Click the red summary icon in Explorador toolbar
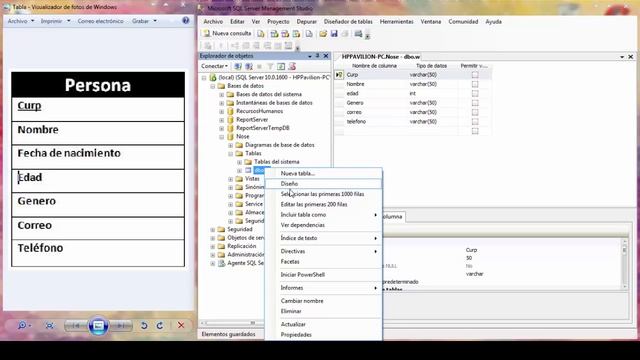Viewport: 640px width, 360px height. (x=292, y=66)
